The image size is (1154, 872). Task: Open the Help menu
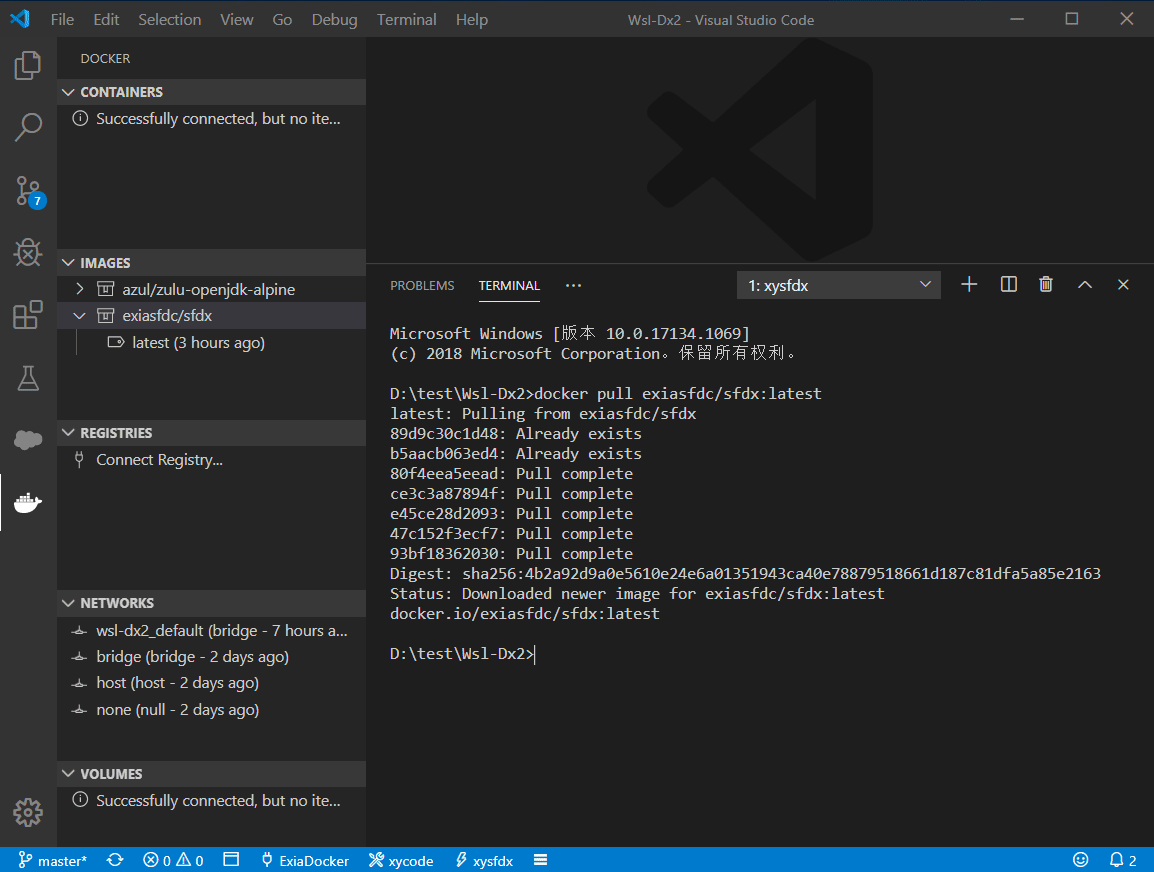click(x=472, y=19)
